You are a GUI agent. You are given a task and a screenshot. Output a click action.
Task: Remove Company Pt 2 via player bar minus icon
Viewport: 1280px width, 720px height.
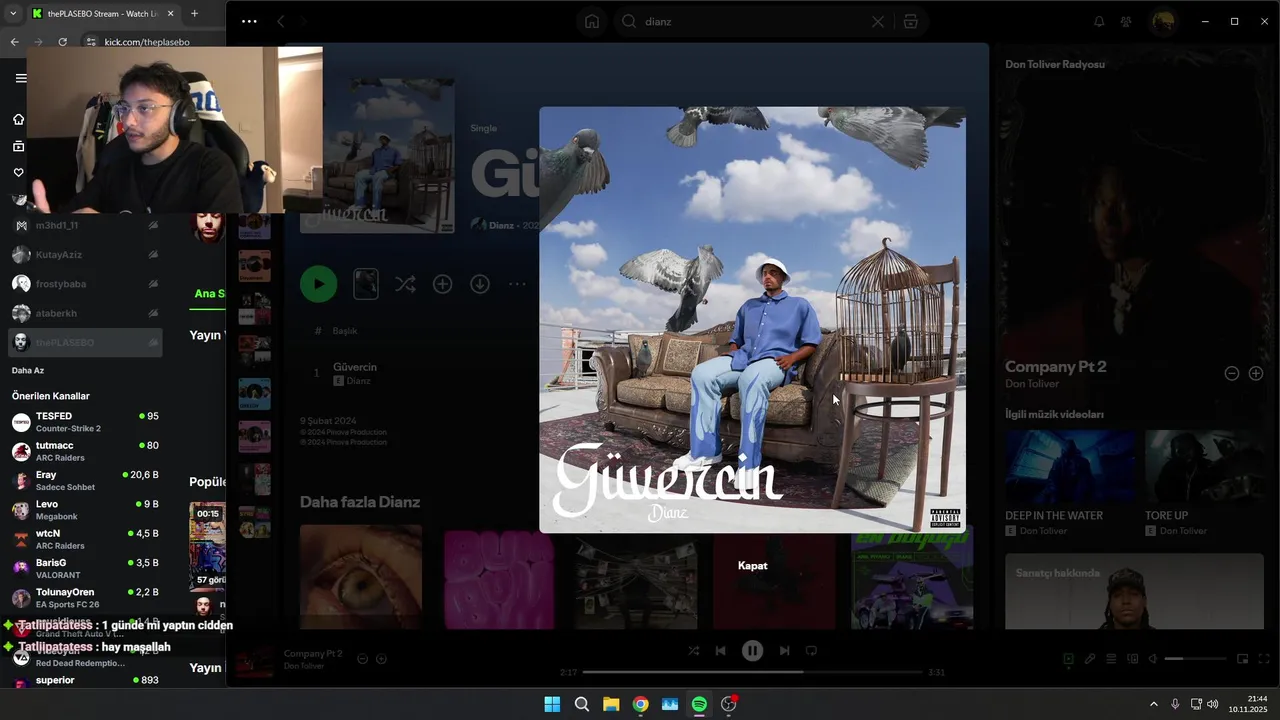tap(363, 659)
